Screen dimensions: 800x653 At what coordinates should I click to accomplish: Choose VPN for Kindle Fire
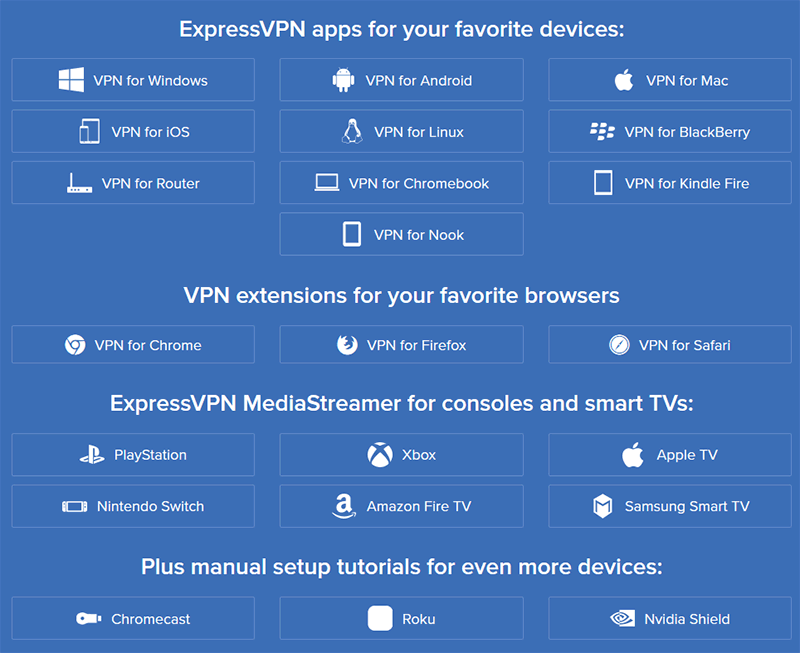[x=670, y=183]
